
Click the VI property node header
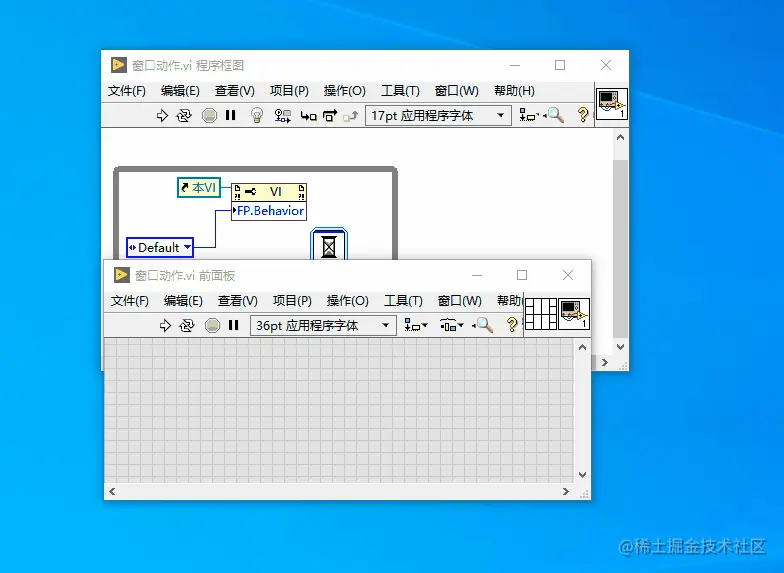click(x=269, y=192)
